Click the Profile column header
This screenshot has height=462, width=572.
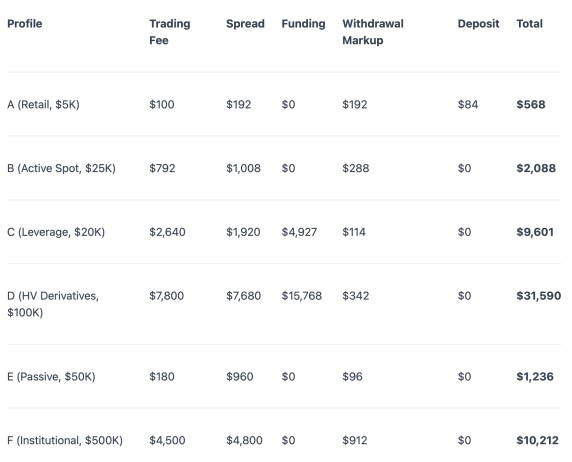click(x=25, y=24)
